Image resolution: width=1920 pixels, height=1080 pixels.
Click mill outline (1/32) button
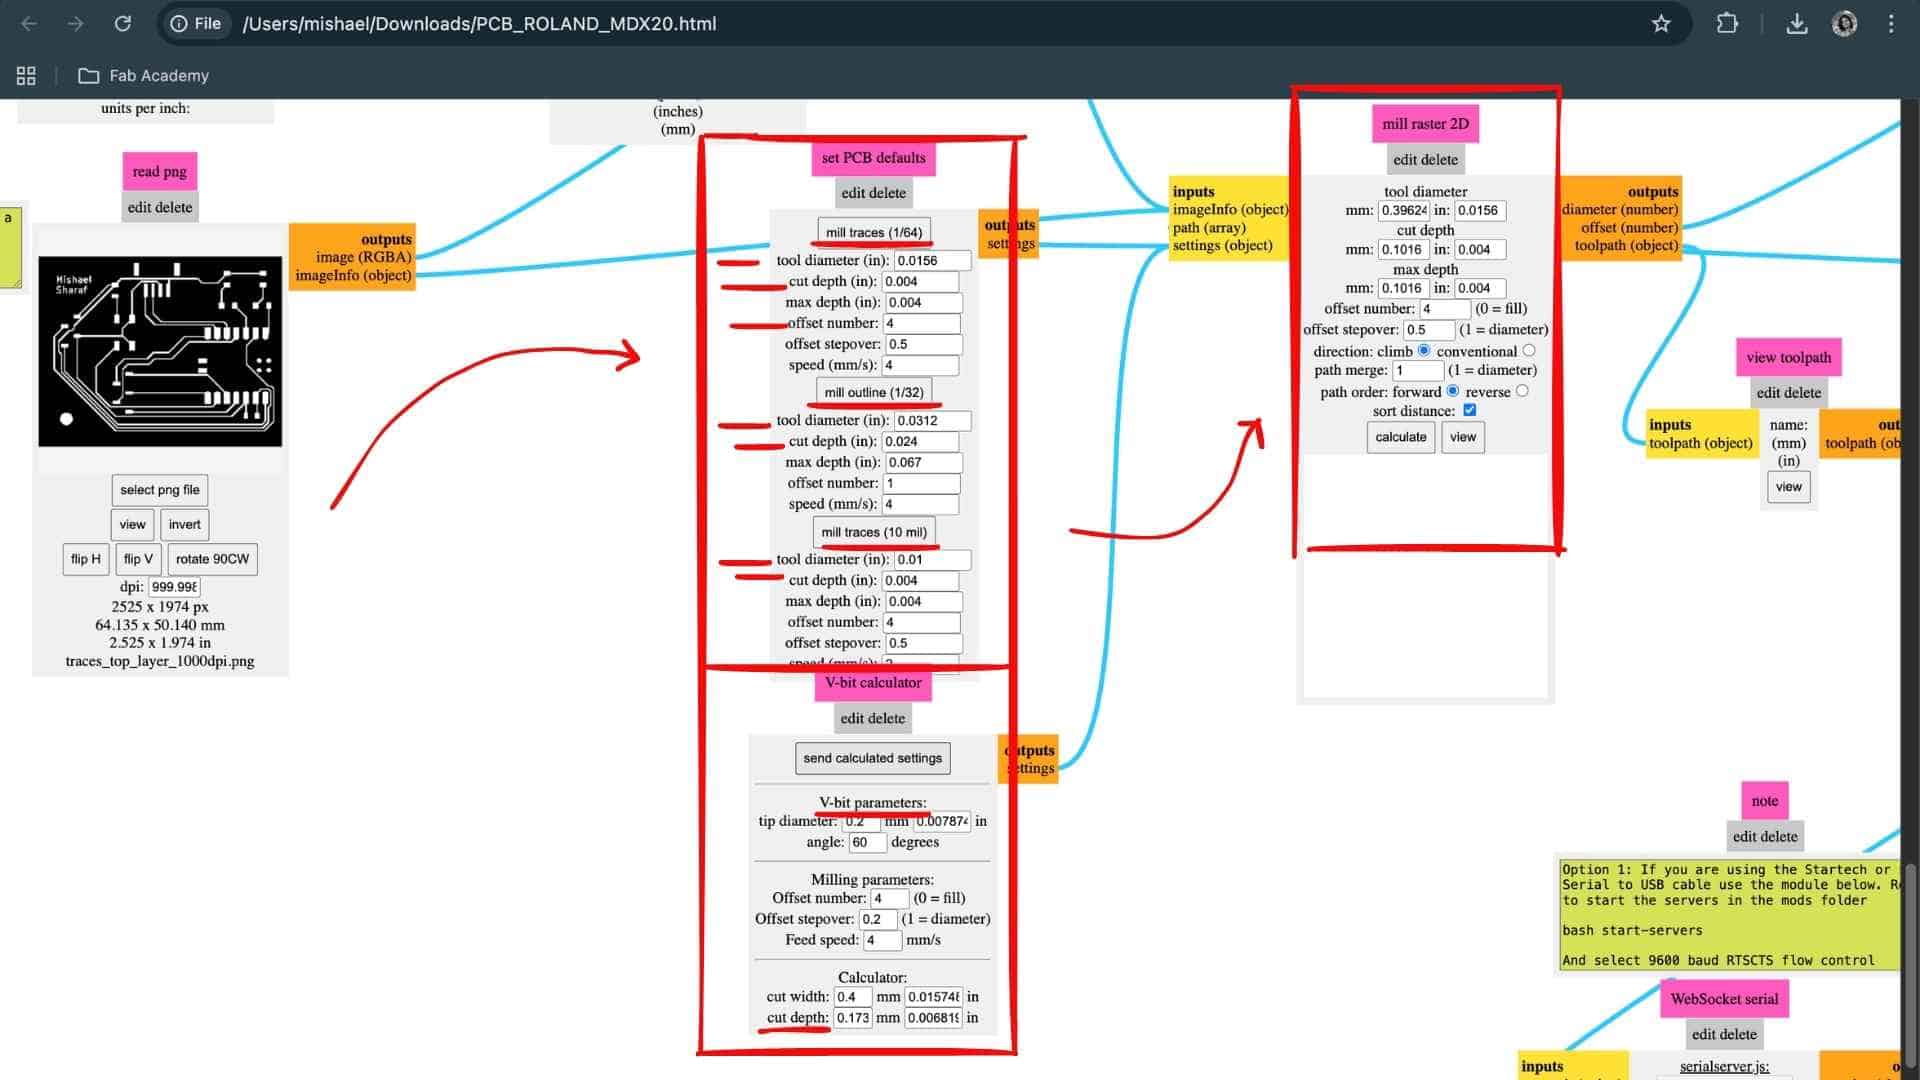pos(873,392)
